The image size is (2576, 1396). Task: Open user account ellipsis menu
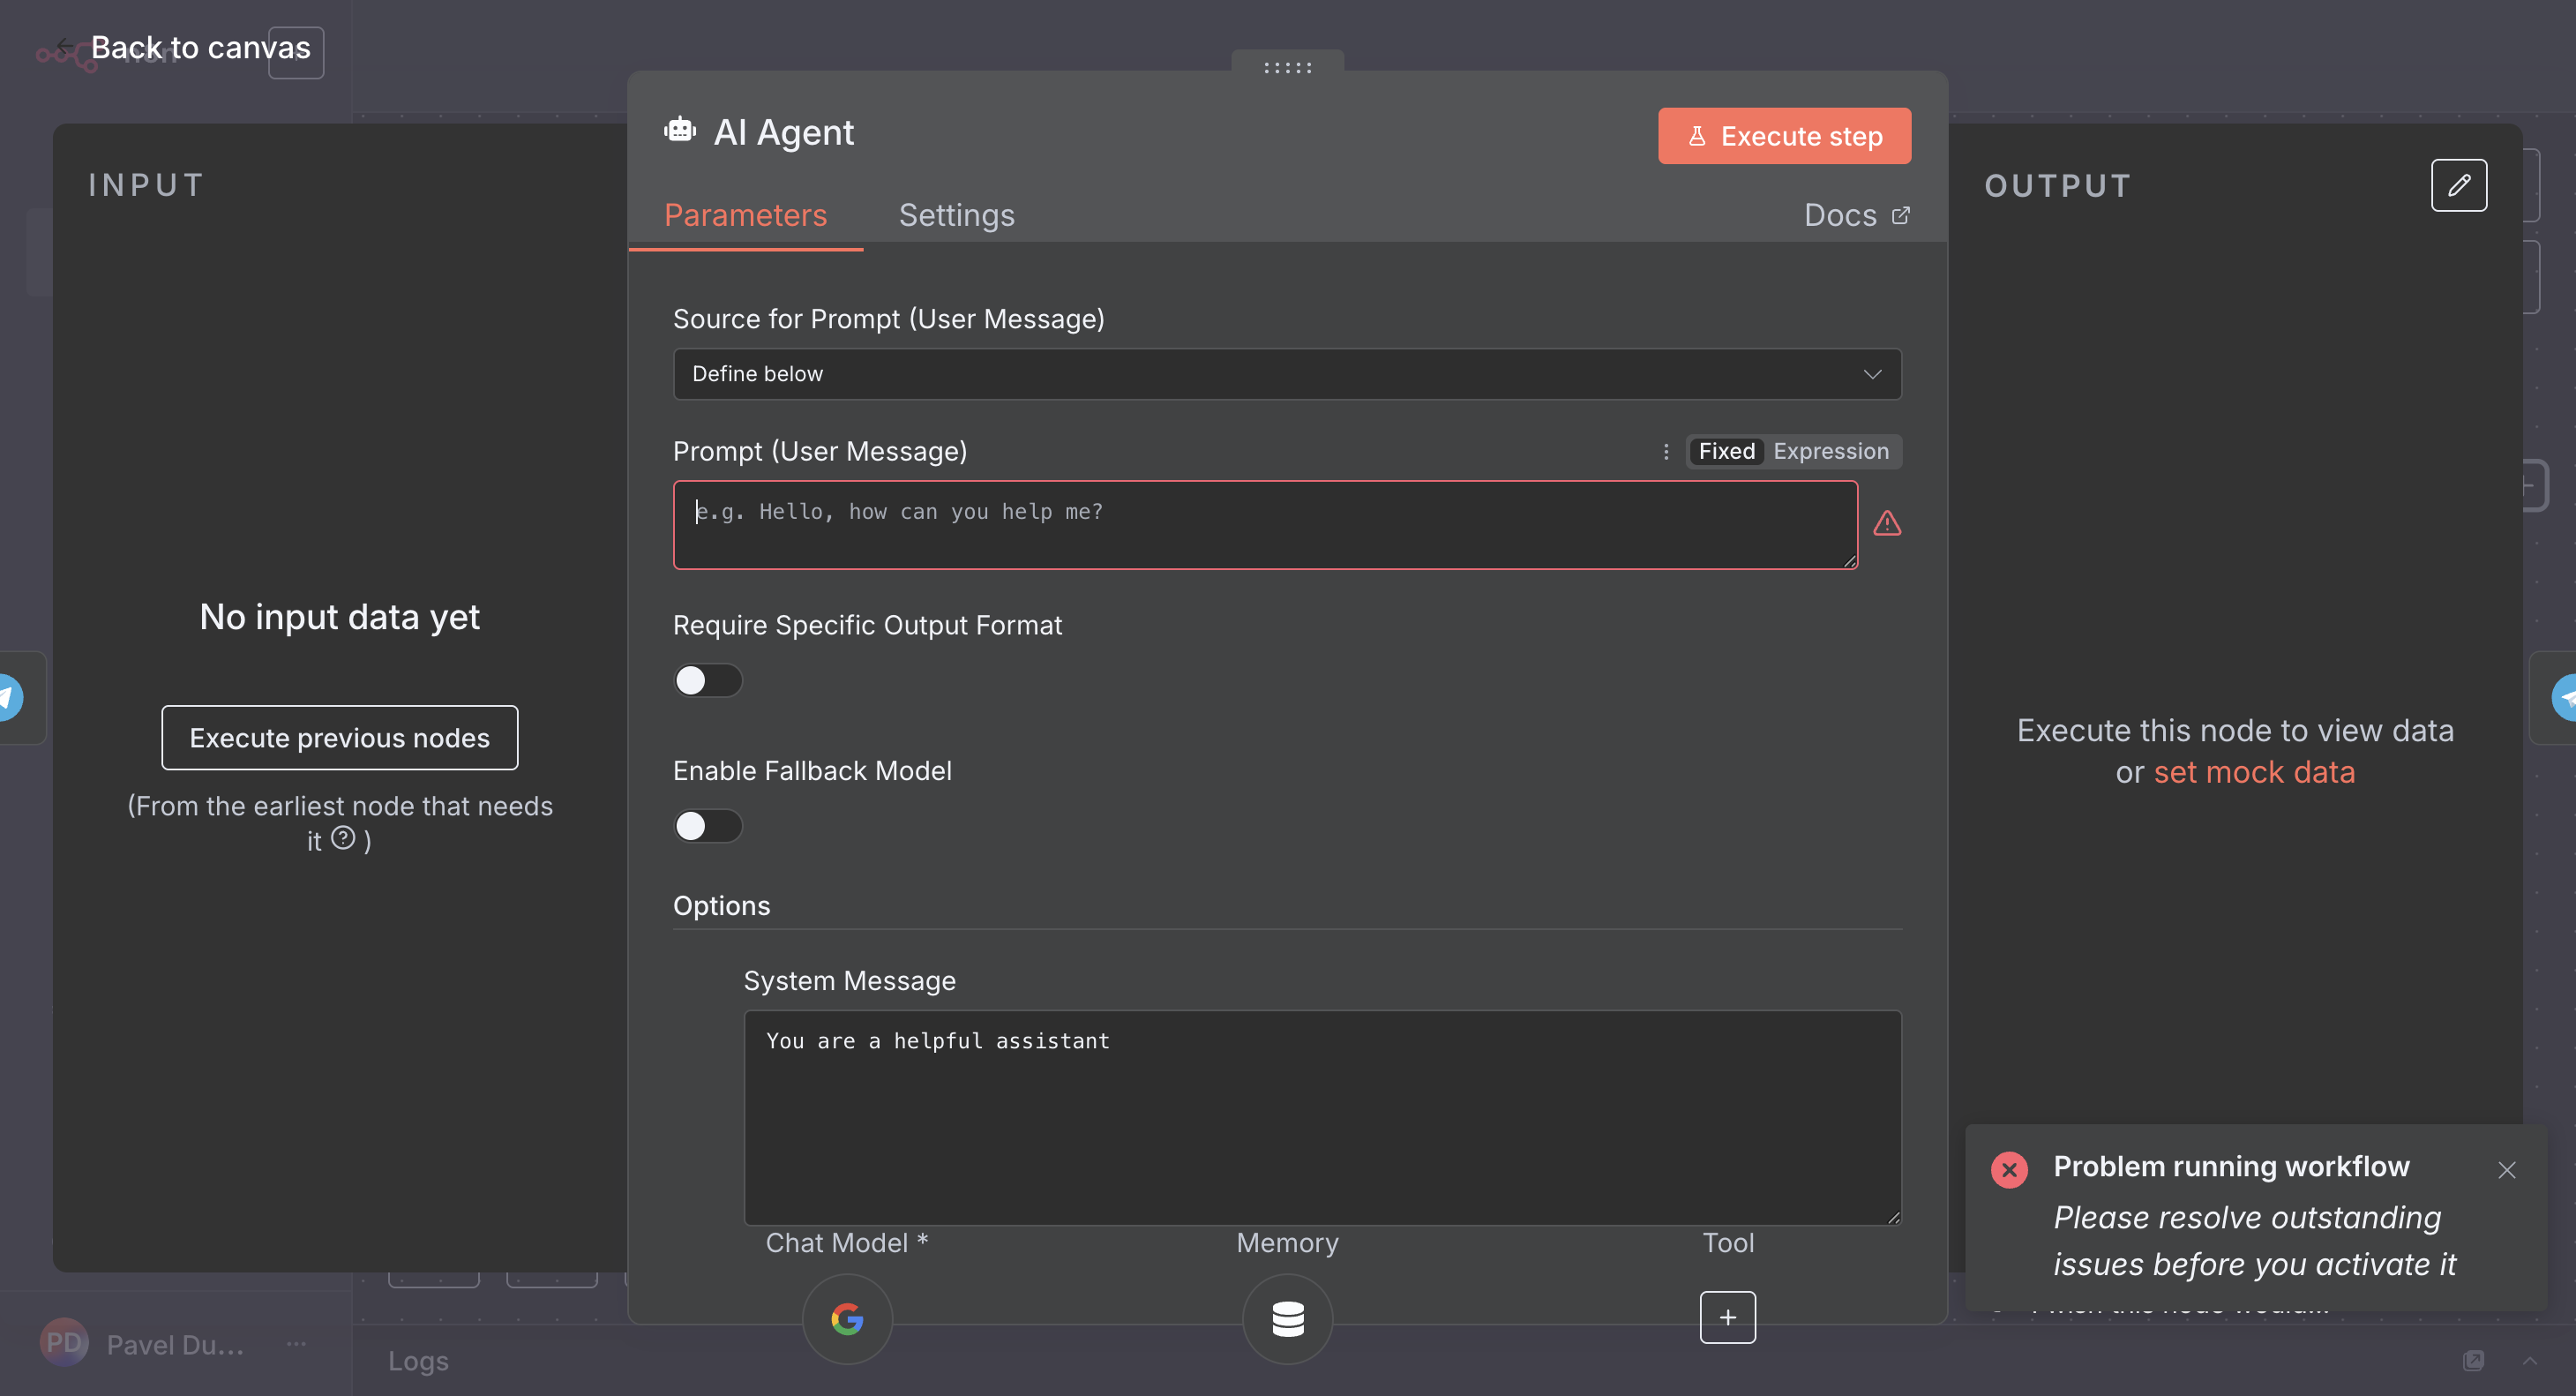pos(296,1344)
